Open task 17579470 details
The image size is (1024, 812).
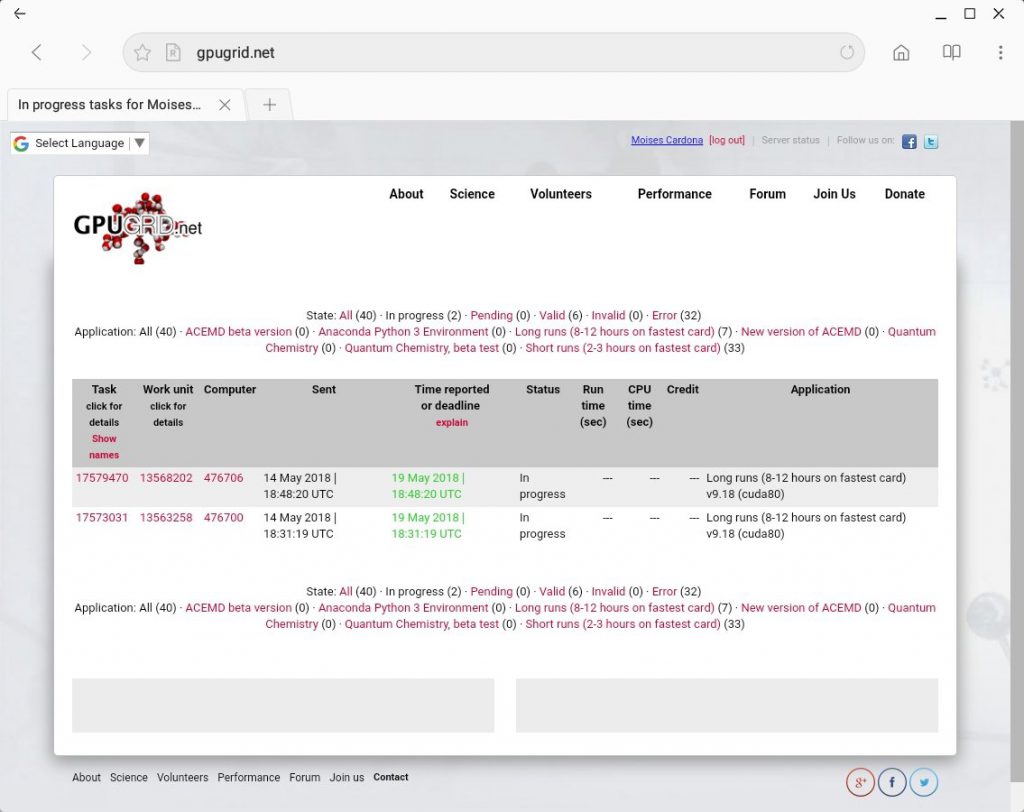click(102, 478)
